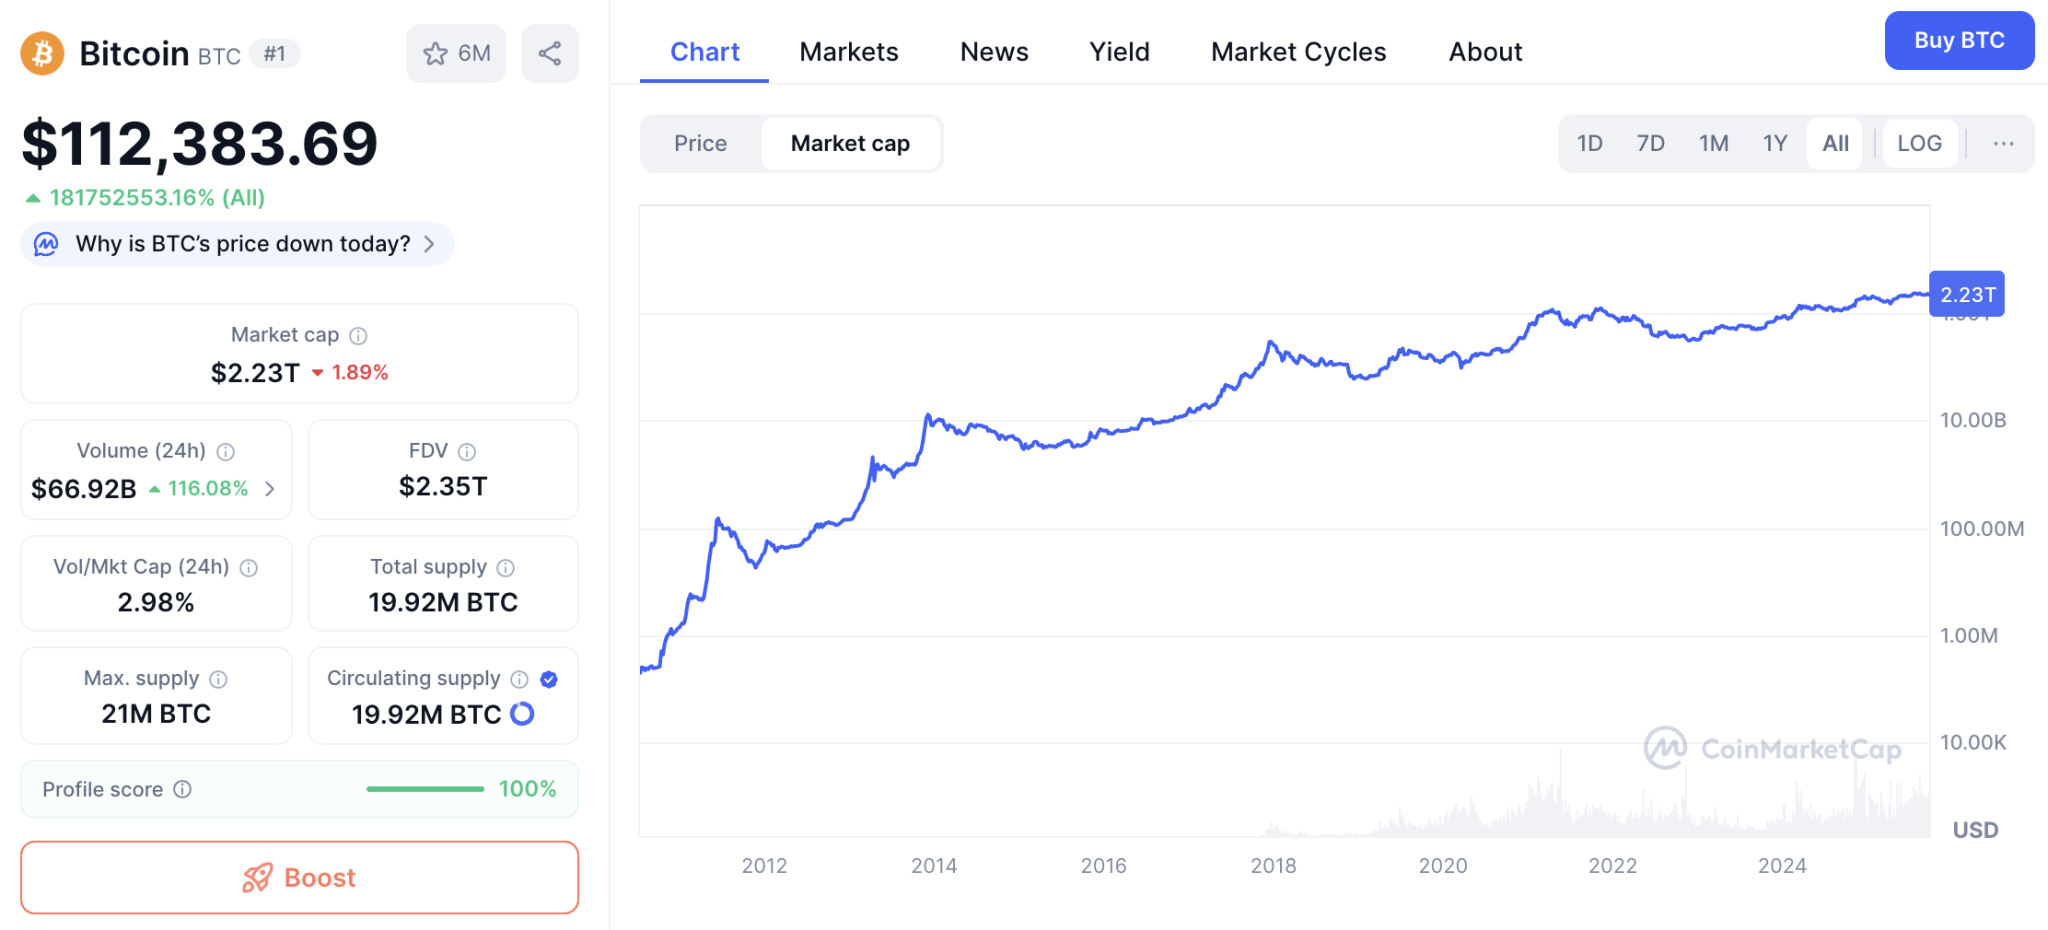The width and height of the screenshot is (2048, 930).
Task: Open the Market Cycles tab
Action: point(1298,51)
